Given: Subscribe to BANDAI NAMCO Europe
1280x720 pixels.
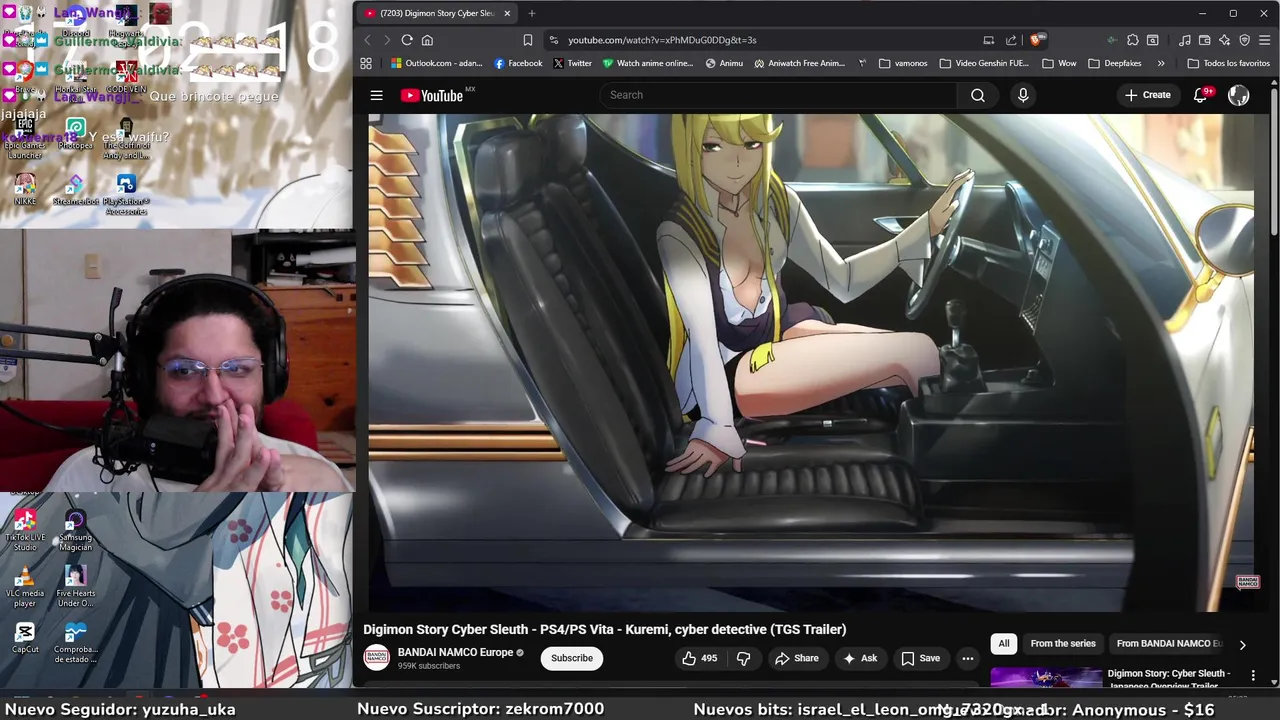Looking at the screenshot, I should tap(572, 658).
